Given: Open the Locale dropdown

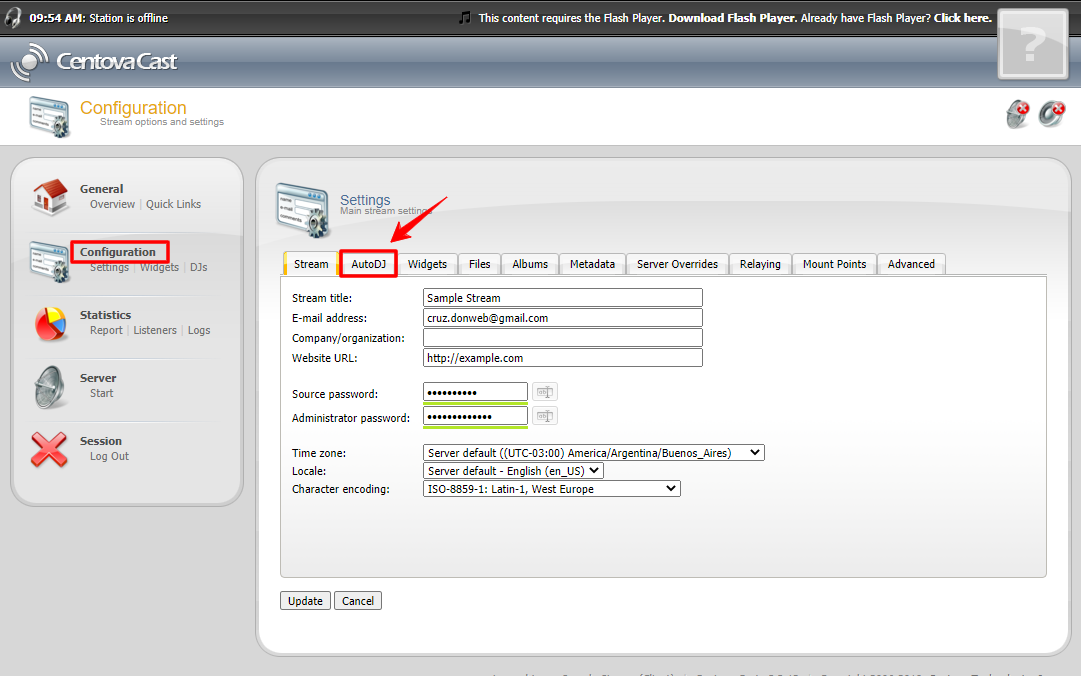Looking at the screenshot, I should click(514, 471).
